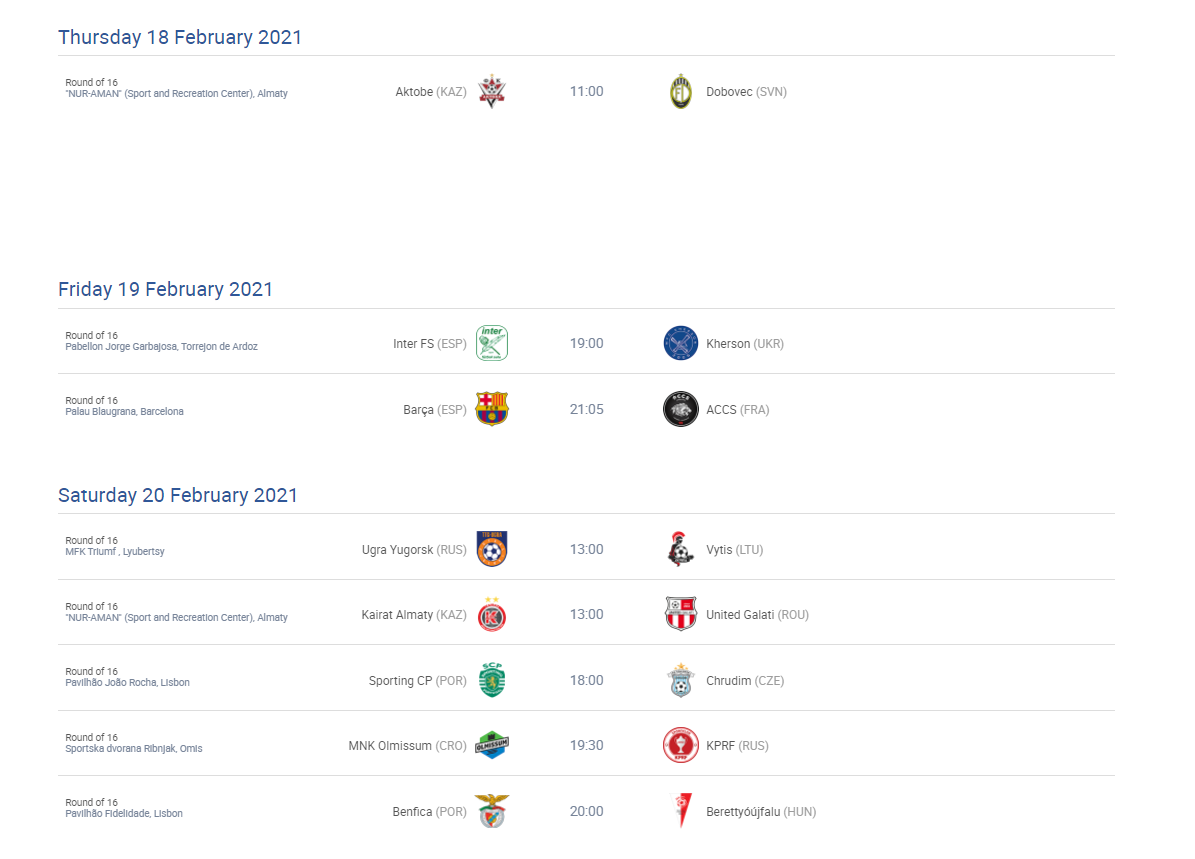The width and height of the screenshot is (1195, 859).
Task: Click the Kairat Almaty crest
Action: (x=492, y=614)
